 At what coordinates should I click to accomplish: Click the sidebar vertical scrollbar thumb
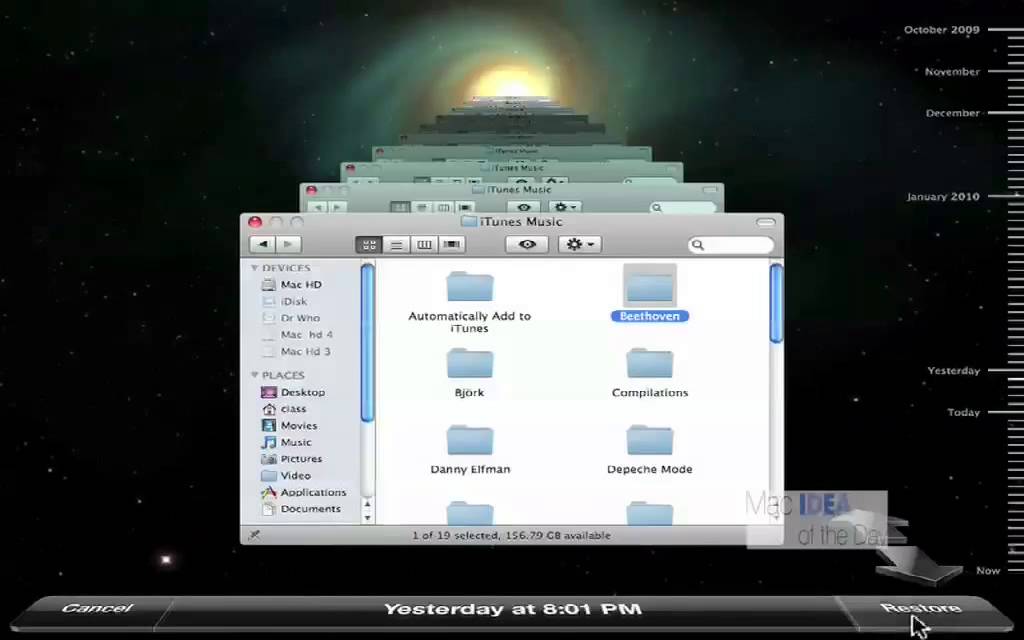pos(367,343)
